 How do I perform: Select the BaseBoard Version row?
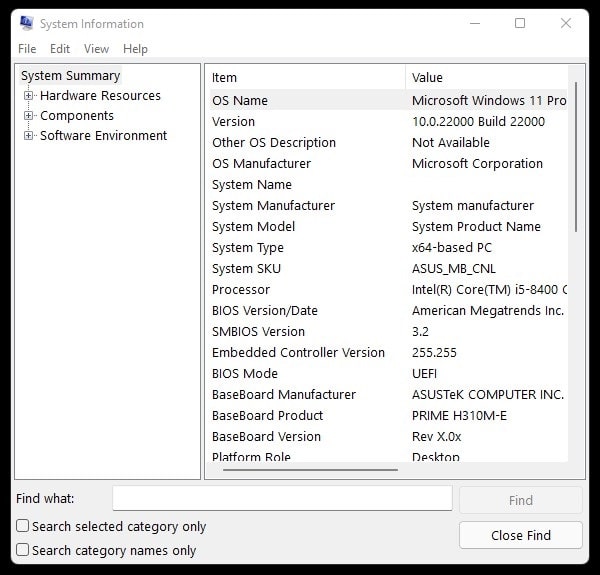[388, 437]
